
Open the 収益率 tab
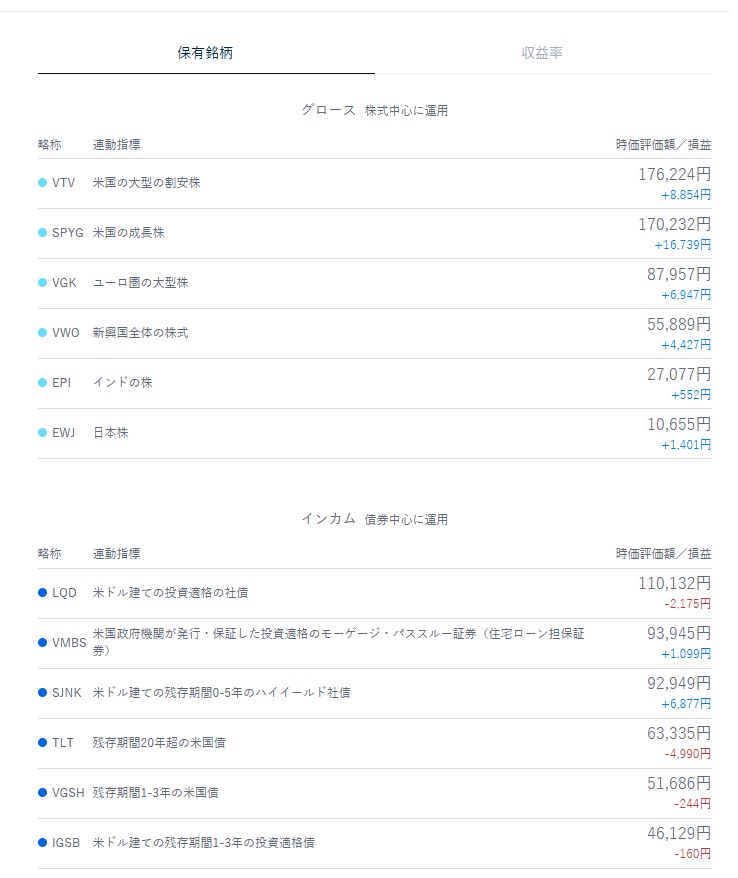(542, 53)
